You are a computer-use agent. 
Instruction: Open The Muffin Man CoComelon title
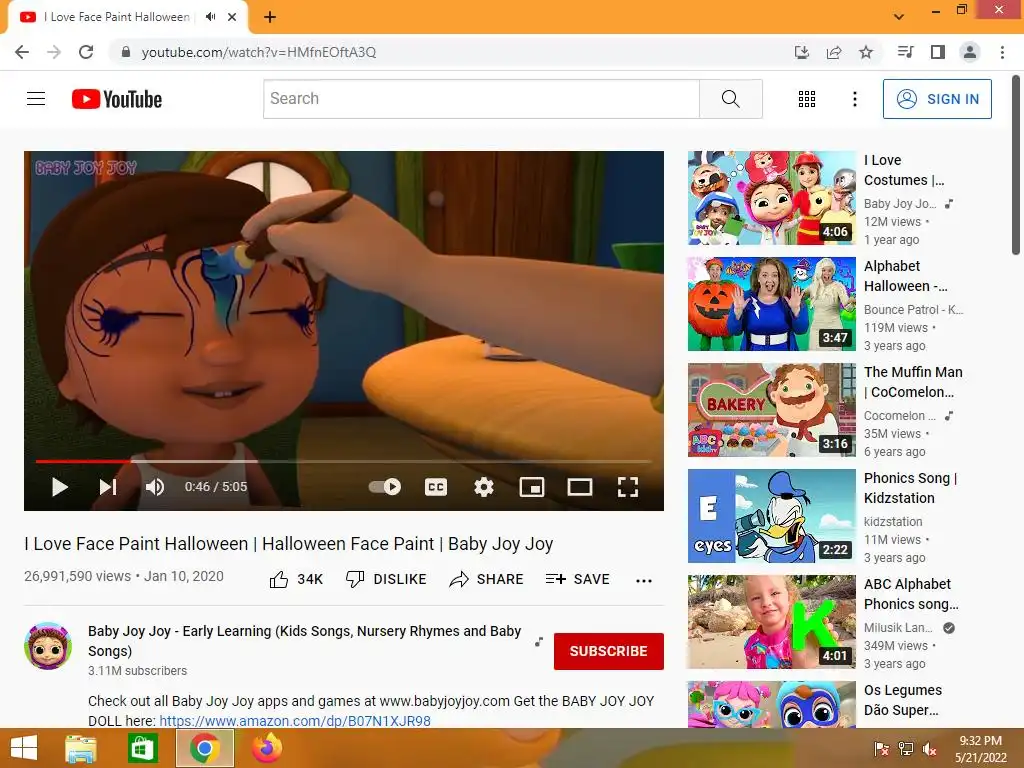pos(913,382)
